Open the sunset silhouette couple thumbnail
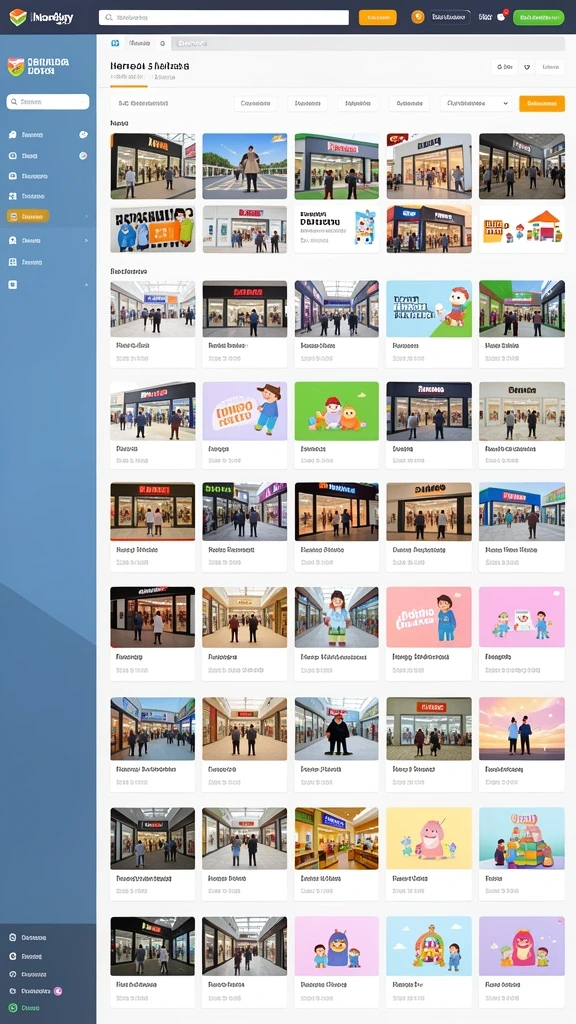 (521, 728)
